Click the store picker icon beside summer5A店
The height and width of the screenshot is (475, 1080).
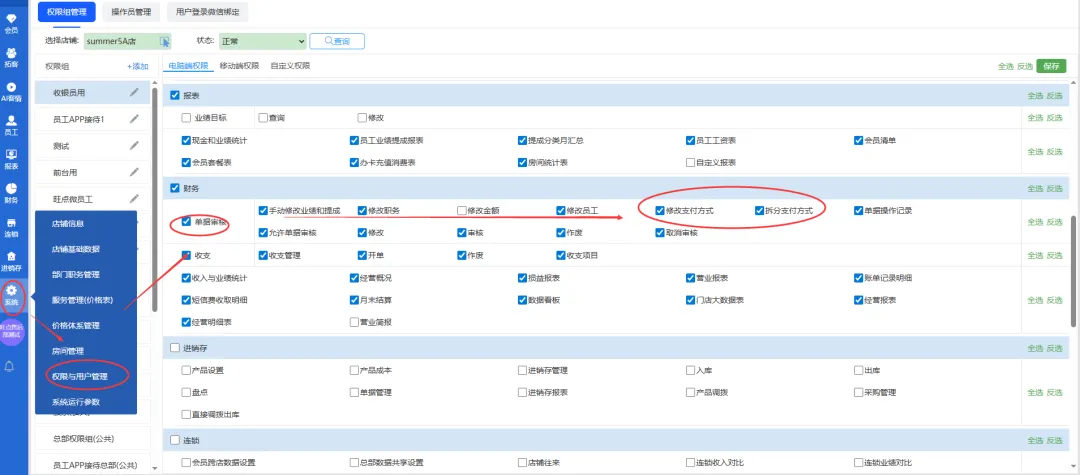165,41
